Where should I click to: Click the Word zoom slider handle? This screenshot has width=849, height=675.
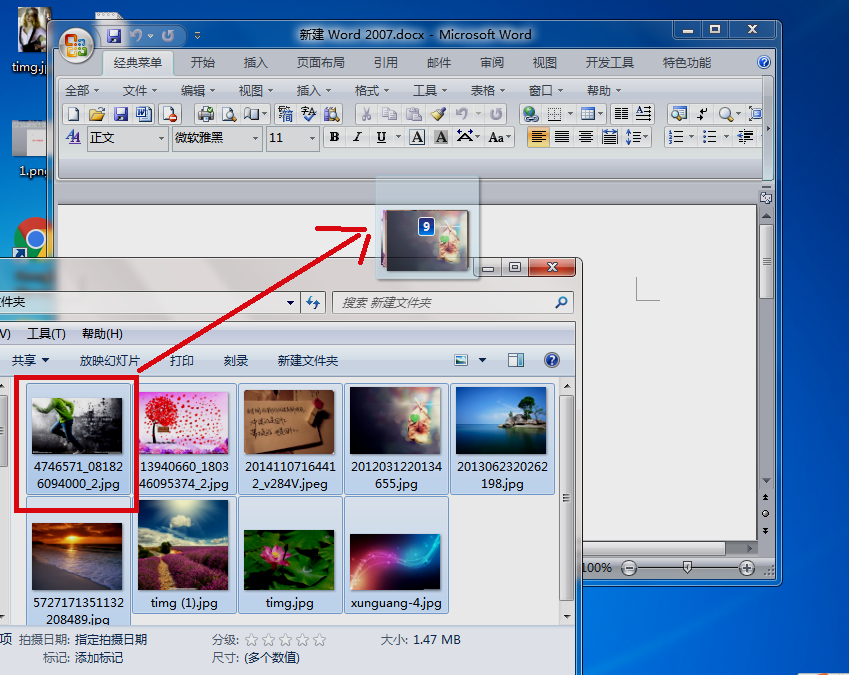[x=687, y=567]
